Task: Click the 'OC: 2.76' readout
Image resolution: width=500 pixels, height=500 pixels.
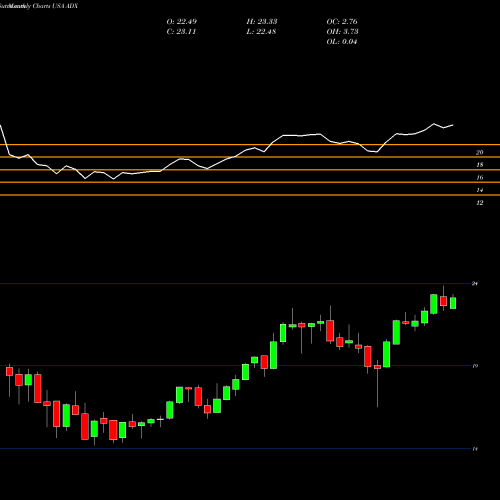Action: tap(342, 22)
